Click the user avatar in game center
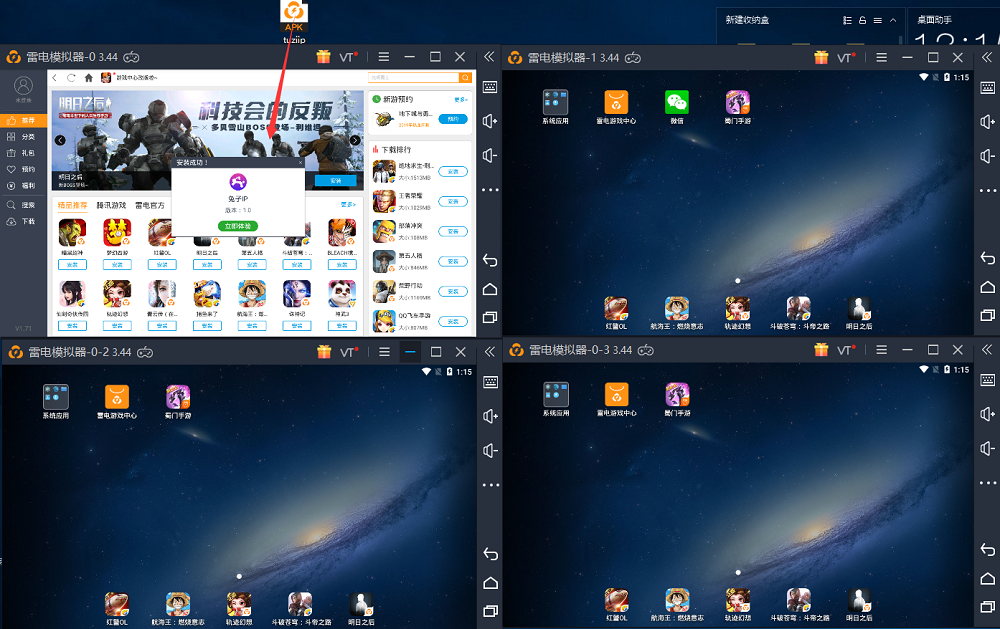 click(23, 85)
